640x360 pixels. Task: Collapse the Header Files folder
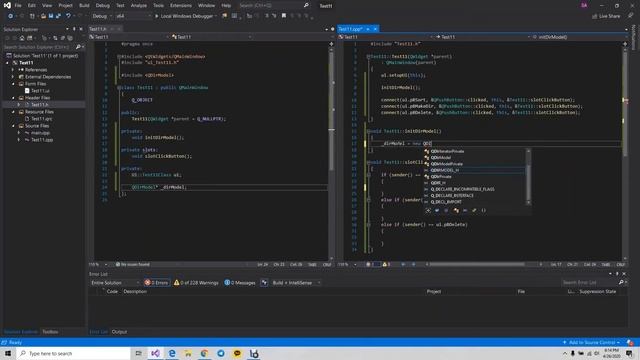pyautogui.click(x=13, y=98)
